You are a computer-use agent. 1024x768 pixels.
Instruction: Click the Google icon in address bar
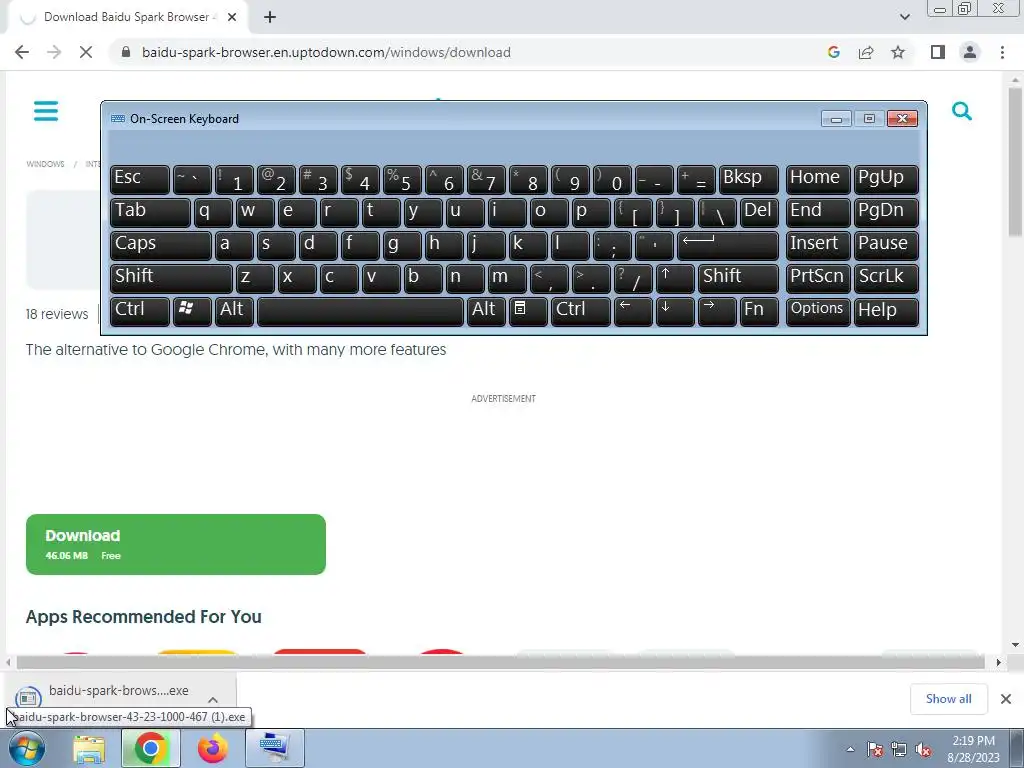pyautogui.click(x=833, y=52)
